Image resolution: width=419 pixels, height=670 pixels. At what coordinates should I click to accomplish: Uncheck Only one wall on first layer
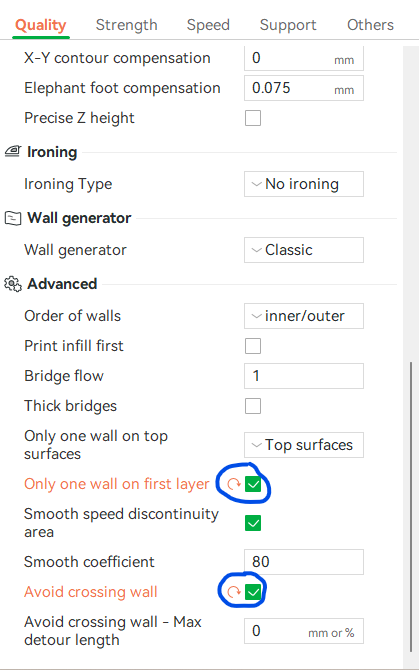click(x=253, y=485)
